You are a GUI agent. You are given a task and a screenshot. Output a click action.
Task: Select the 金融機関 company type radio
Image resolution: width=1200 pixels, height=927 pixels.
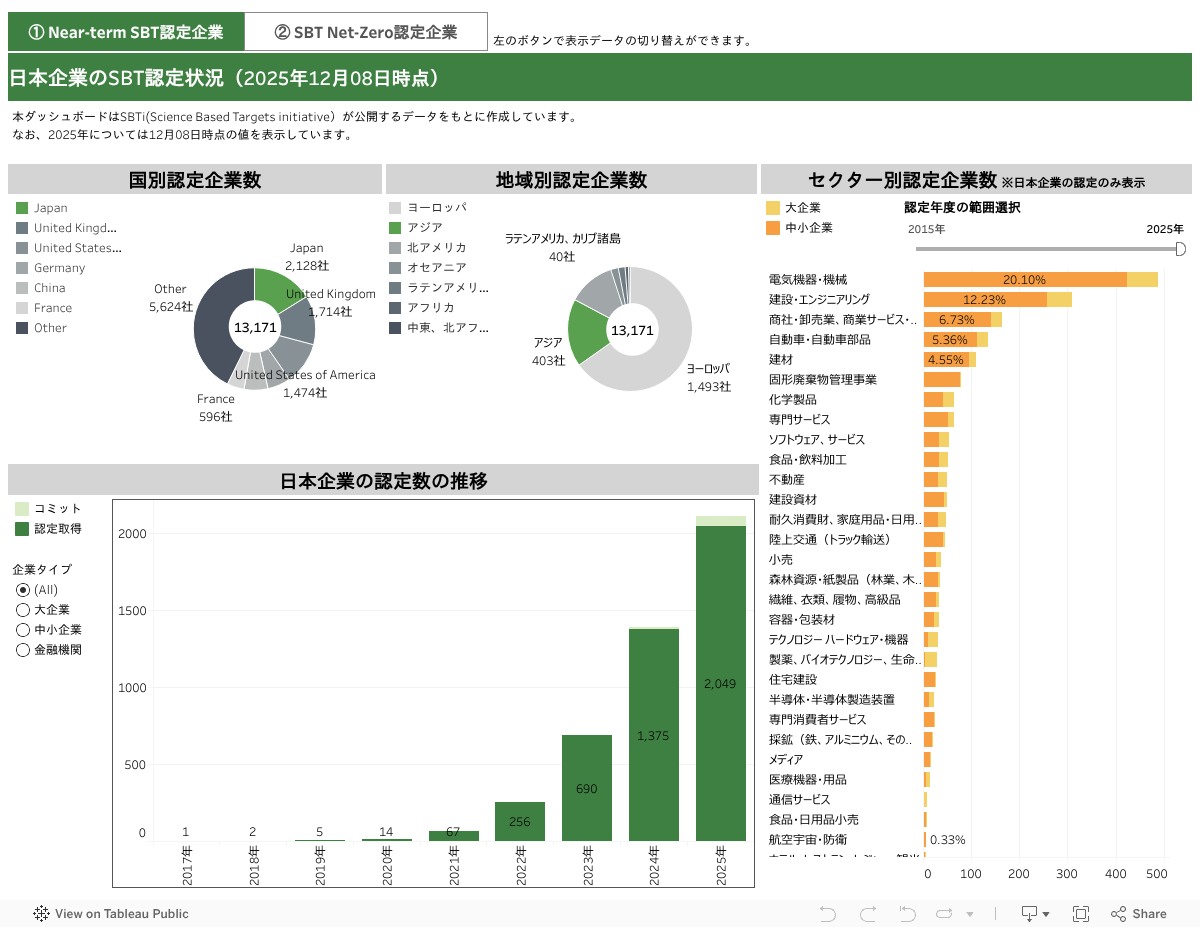(x=23, y=650)
